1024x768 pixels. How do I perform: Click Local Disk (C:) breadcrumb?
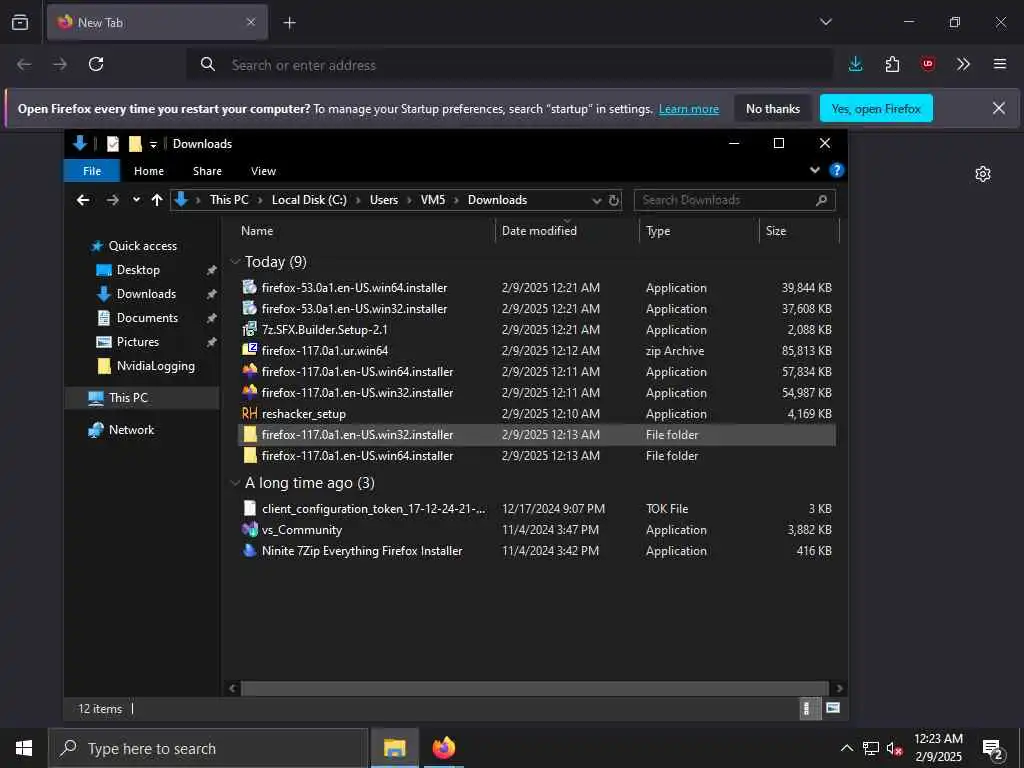309,200
